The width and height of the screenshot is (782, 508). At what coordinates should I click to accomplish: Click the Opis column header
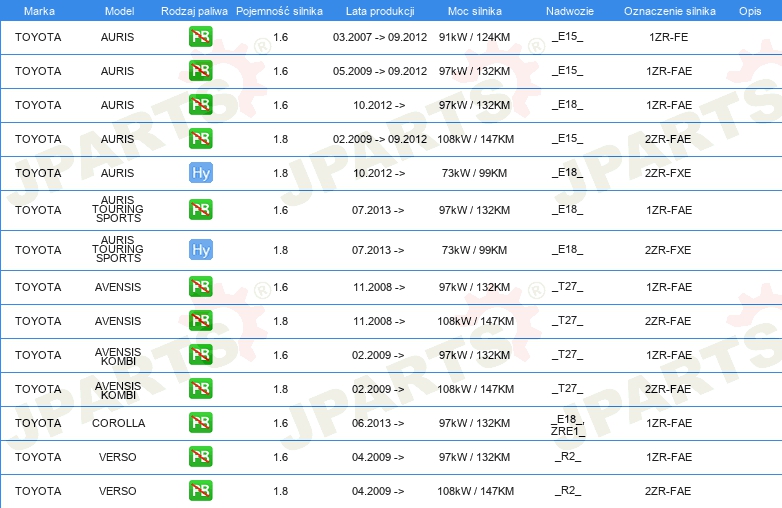tap(750, 11)
